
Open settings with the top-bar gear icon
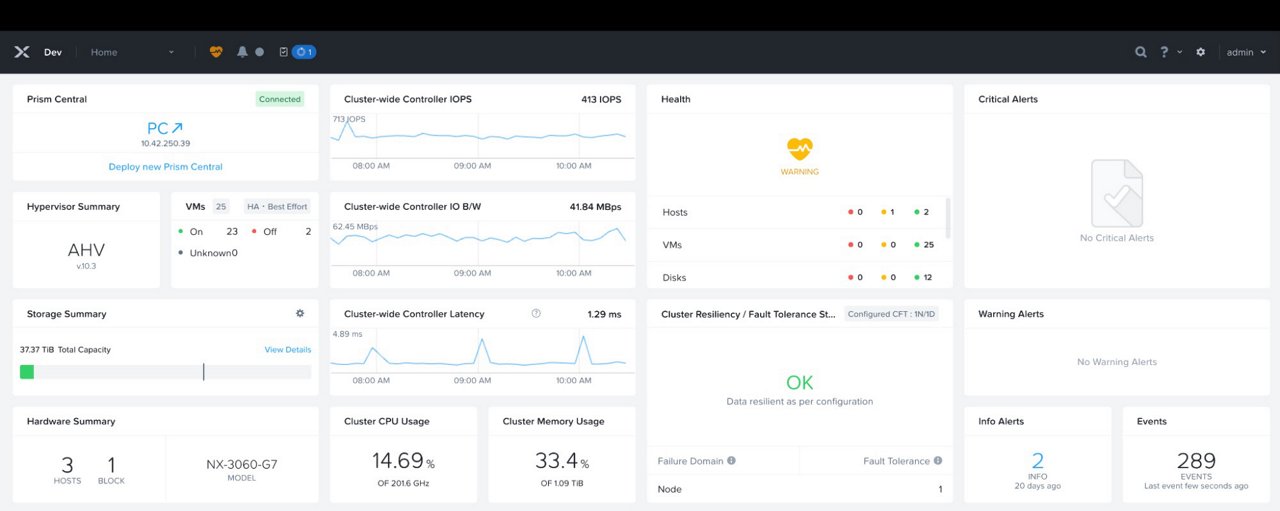pyautogui.click(x=1201, y=52)
